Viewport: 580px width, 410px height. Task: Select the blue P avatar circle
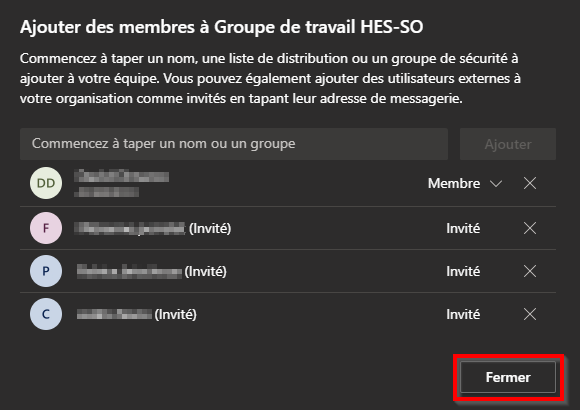[46, 271]
